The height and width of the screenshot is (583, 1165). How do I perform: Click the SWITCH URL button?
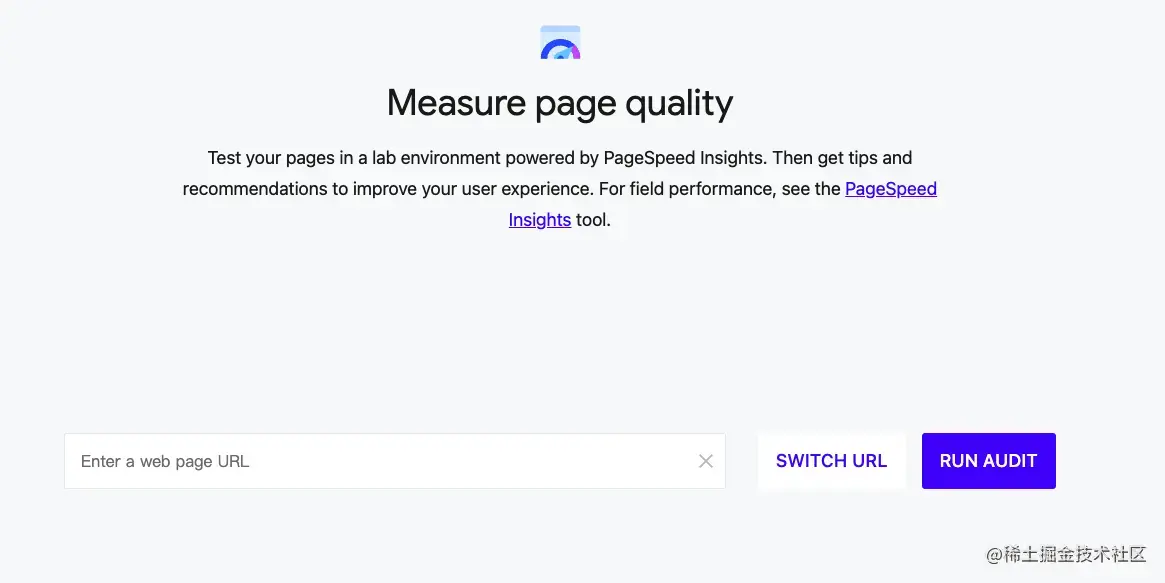pos(831,461)
